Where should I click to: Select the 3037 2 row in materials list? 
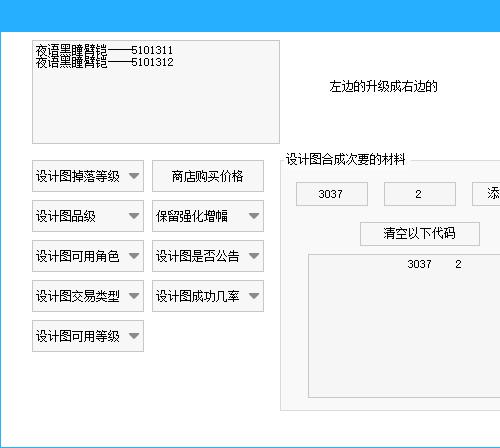click(405, 264)
